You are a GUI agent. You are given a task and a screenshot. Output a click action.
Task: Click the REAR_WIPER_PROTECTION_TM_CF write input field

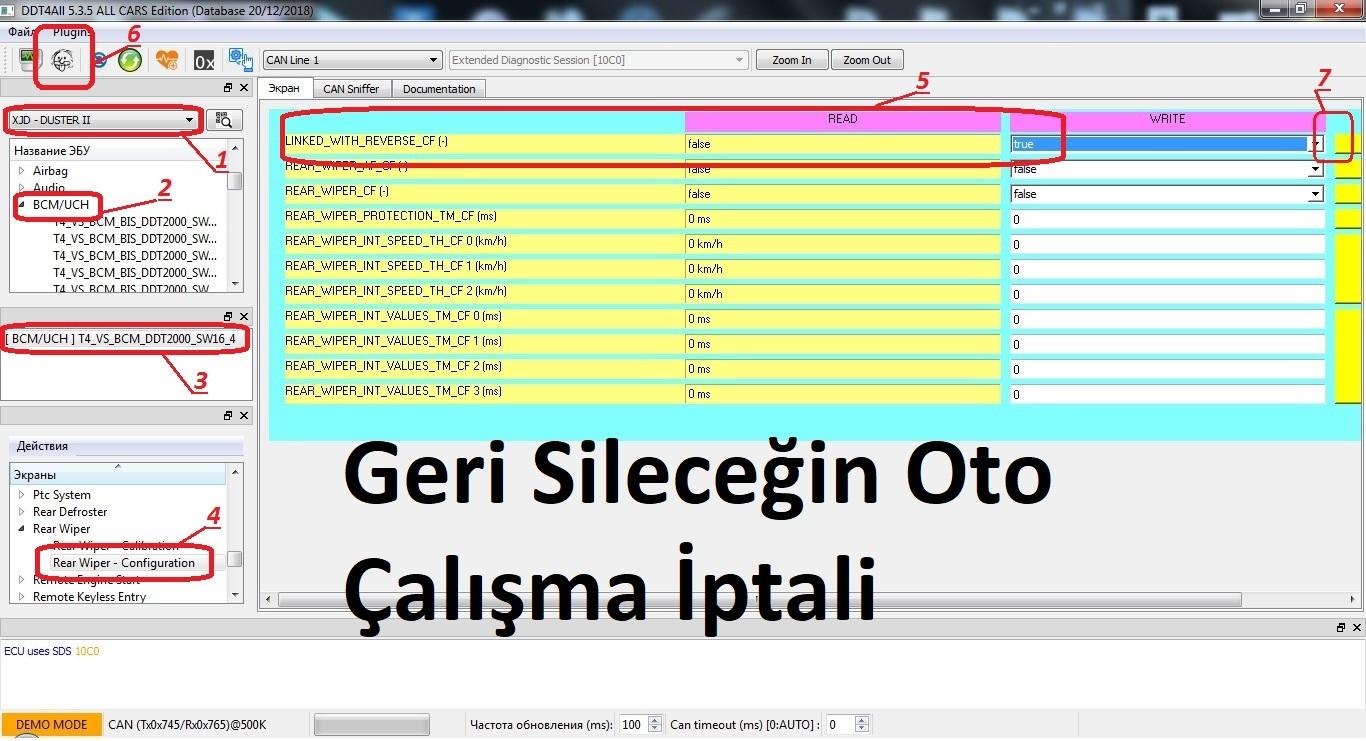pos(1166,219)
